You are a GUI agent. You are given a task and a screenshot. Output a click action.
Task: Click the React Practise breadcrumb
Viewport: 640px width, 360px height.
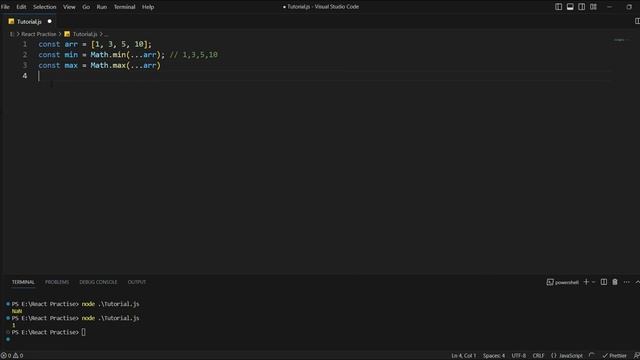(x=39, y=34)
